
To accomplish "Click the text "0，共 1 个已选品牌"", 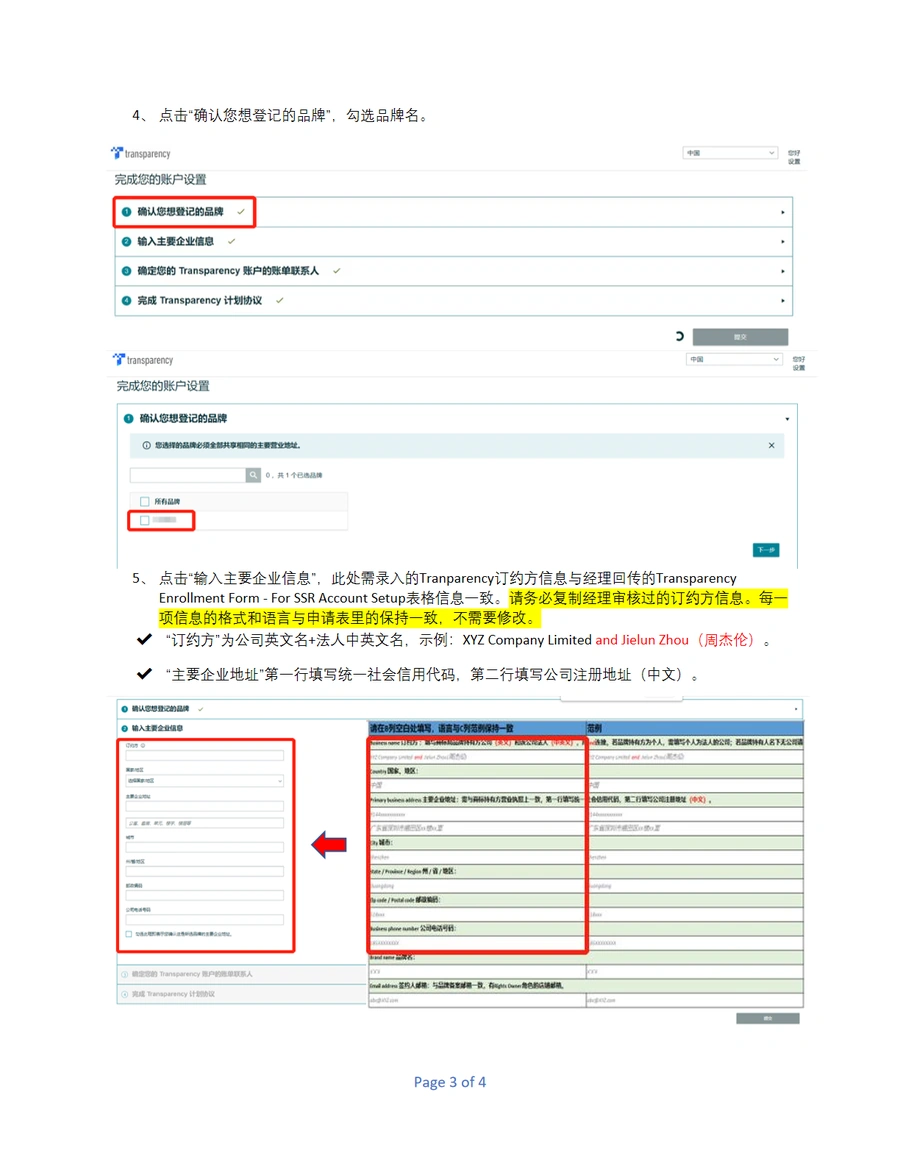I will click(294, 475).
